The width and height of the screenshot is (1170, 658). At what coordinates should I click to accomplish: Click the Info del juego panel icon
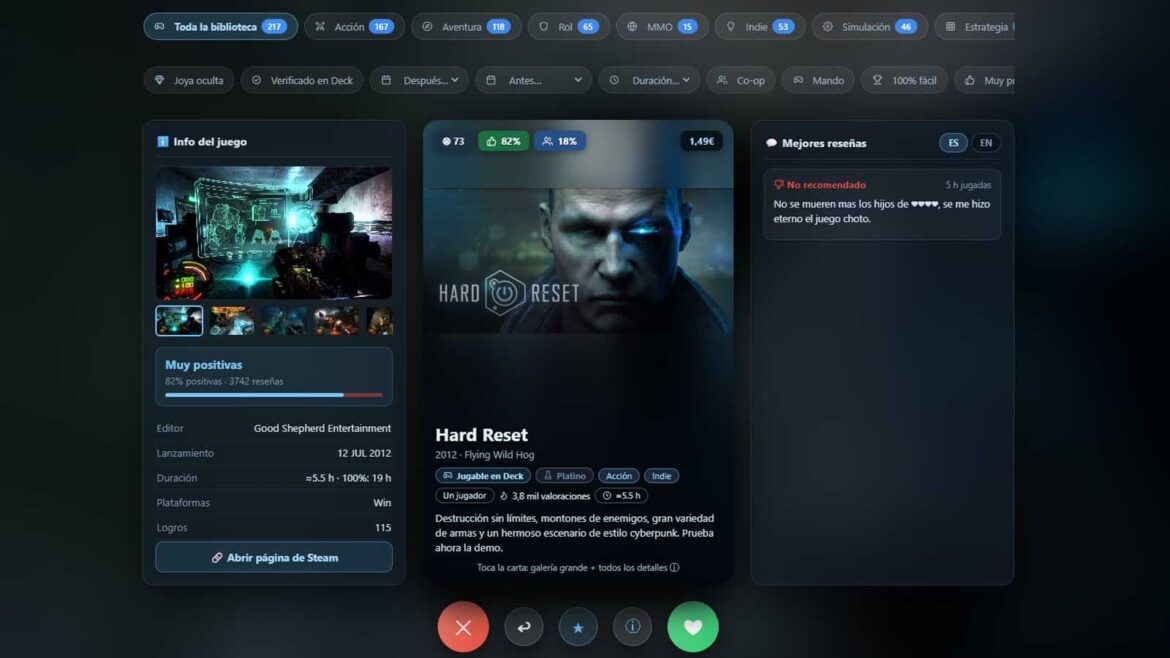coord(163,142)
